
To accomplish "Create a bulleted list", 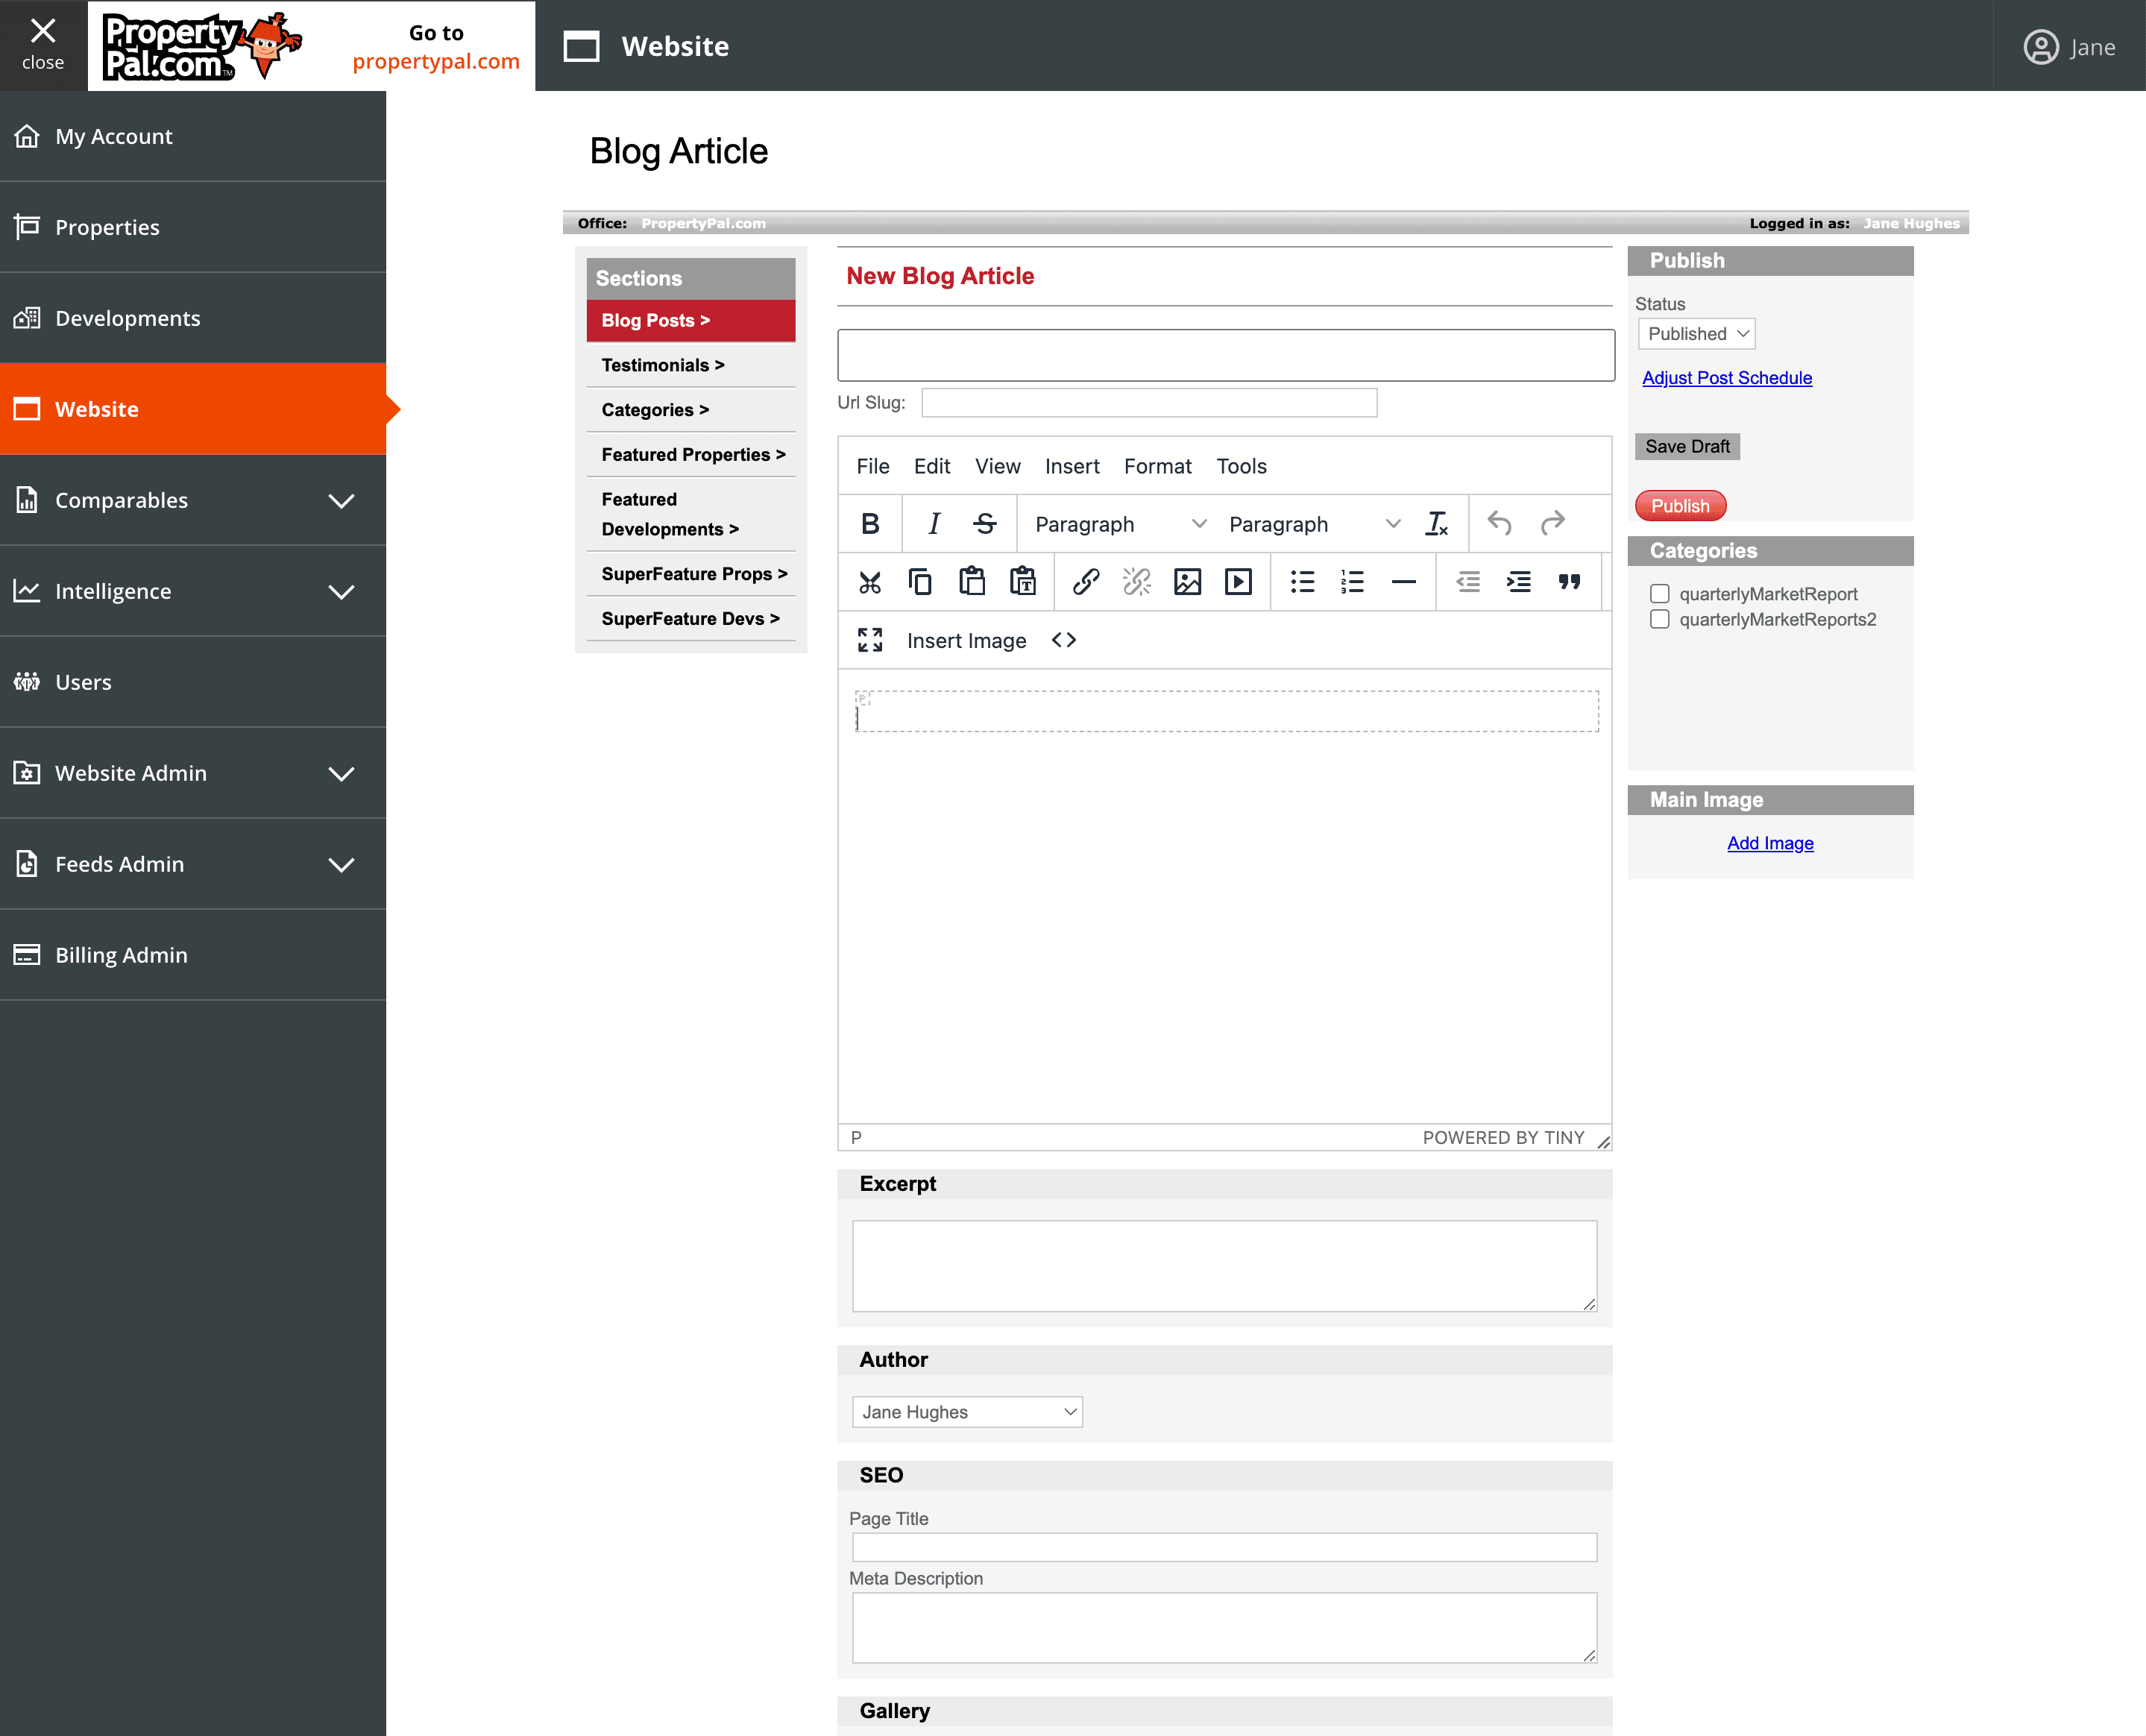I will (x=1302, y=582).
